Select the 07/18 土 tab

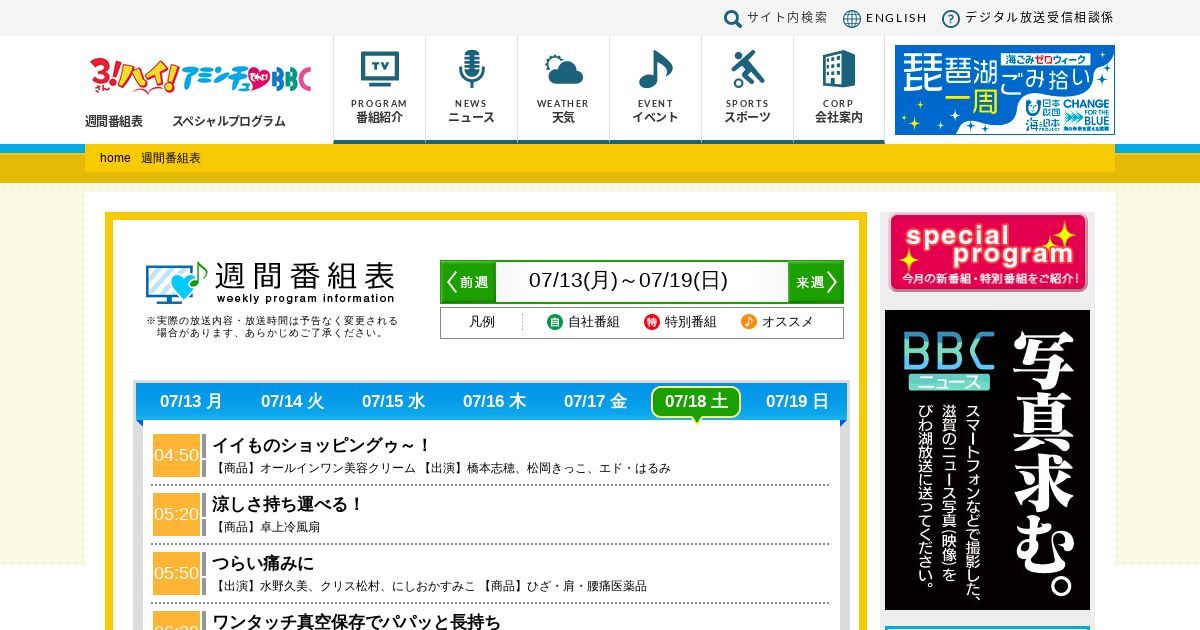point(696,402)
